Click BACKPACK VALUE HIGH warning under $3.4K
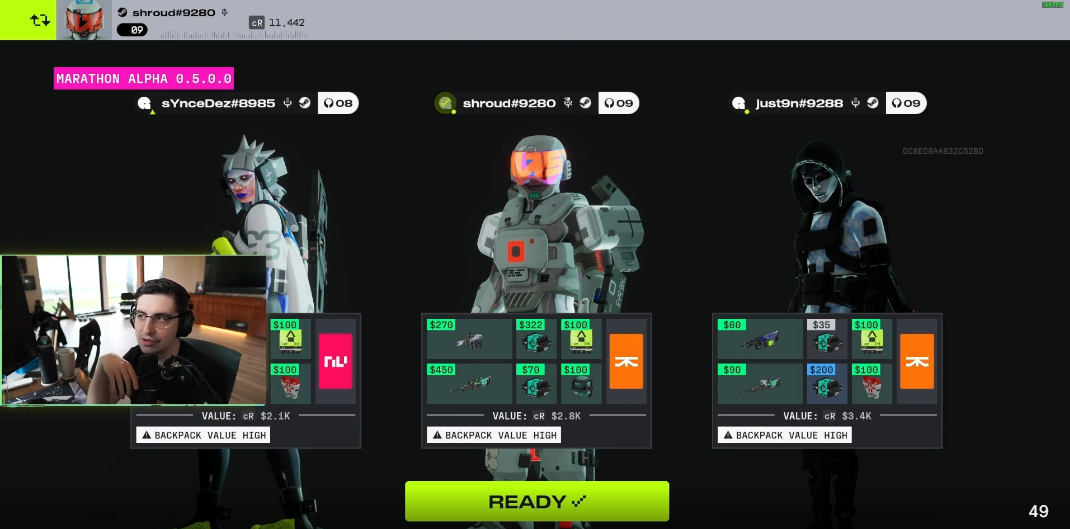The height and width of the screenshot is (529, 1070). coord(785,435)
